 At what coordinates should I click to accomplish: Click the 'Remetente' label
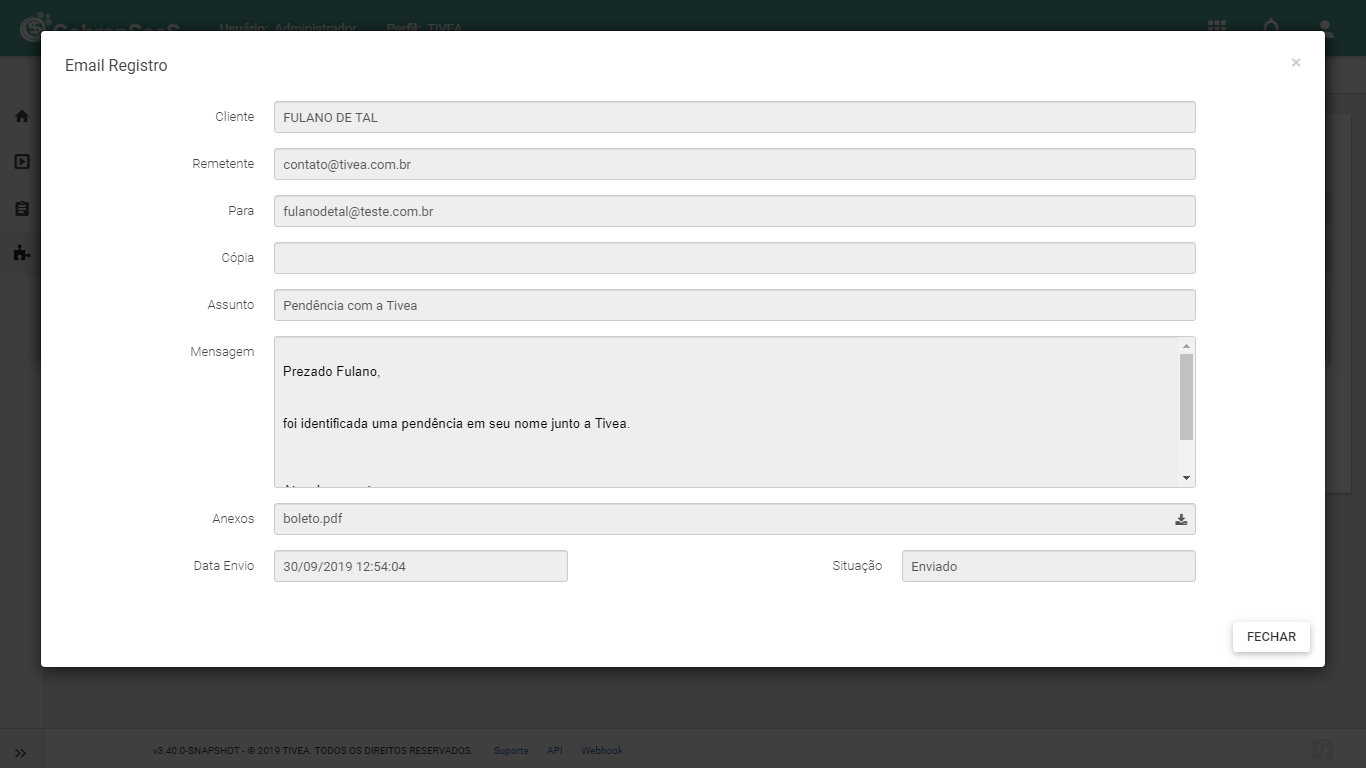pyautogui.click(x=223, y=164)
